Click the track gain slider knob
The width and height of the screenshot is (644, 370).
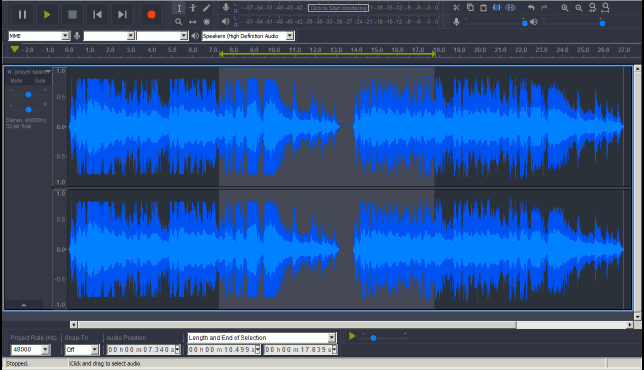pos(28,95)
